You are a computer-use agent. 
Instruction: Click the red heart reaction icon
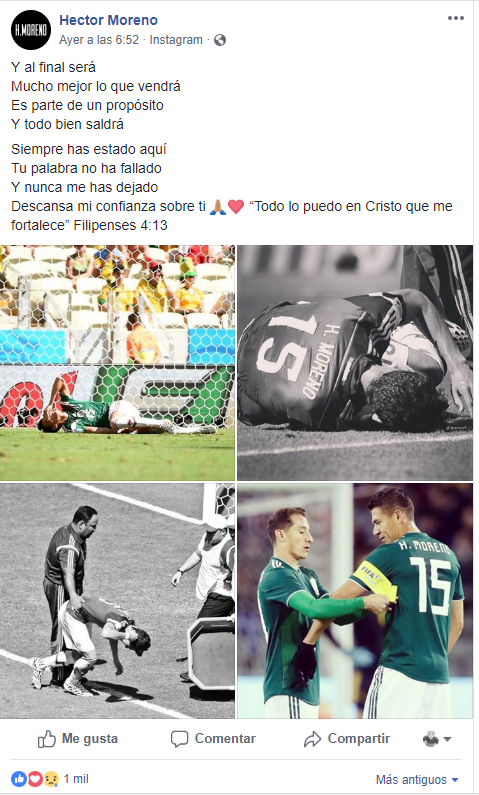(35, 779)
